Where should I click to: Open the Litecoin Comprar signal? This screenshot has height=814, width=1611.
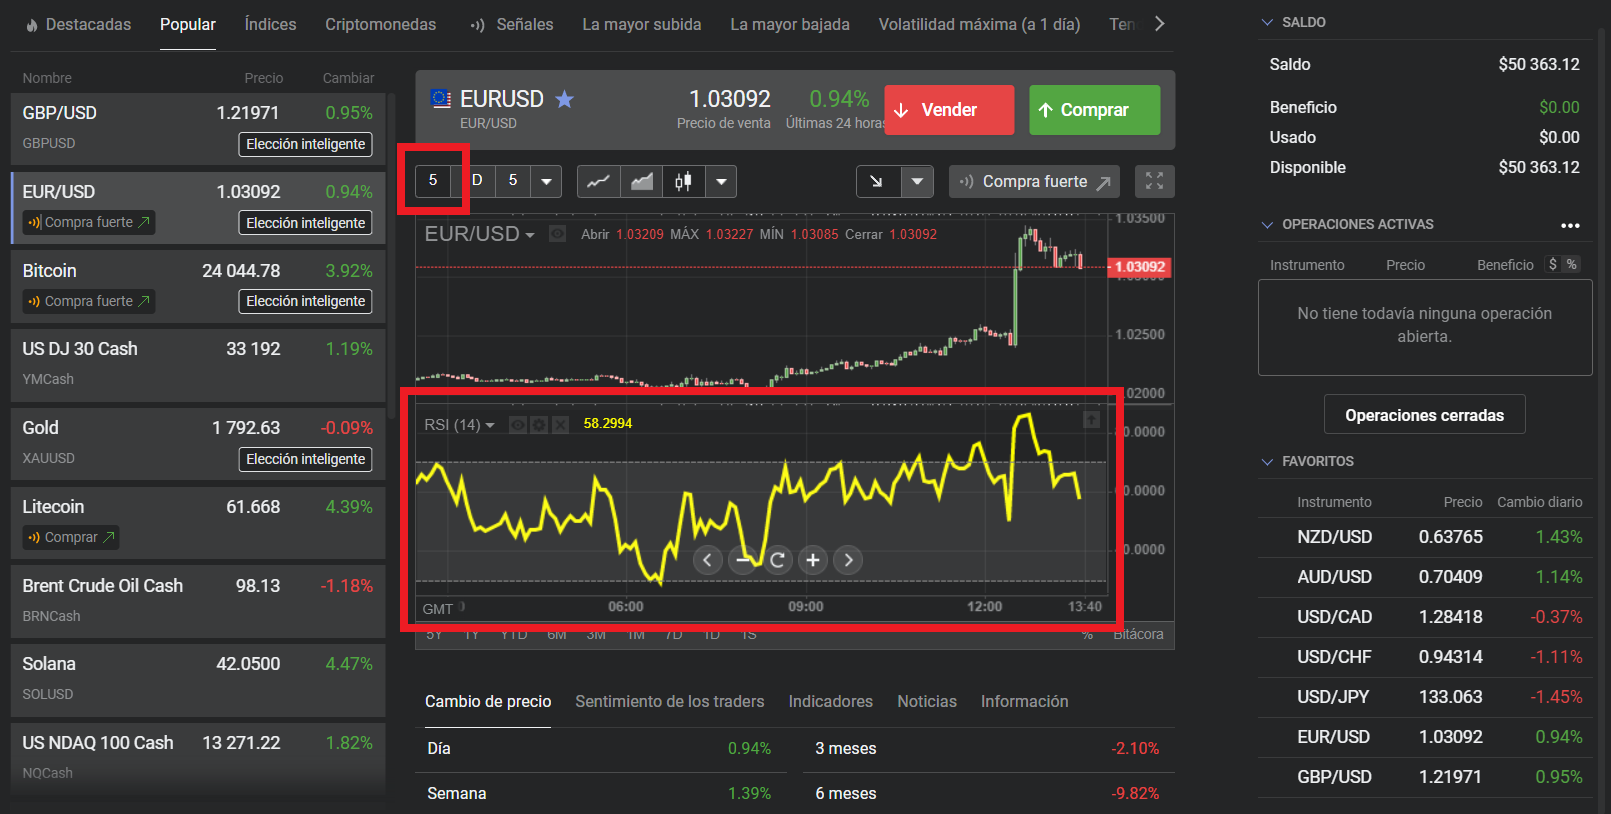coord(71,537)
